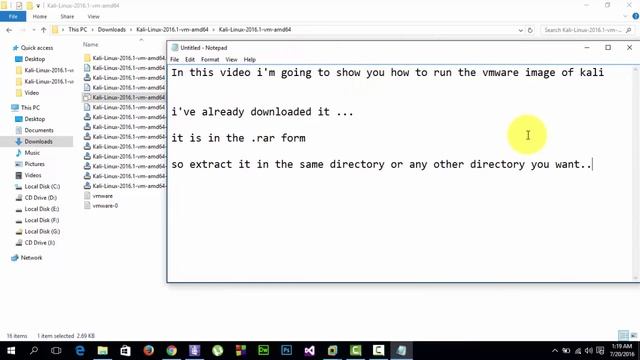Viewport: 640px width, 360px height.
Task: Open Notepad View menu
Action: (x=231, y=60)
